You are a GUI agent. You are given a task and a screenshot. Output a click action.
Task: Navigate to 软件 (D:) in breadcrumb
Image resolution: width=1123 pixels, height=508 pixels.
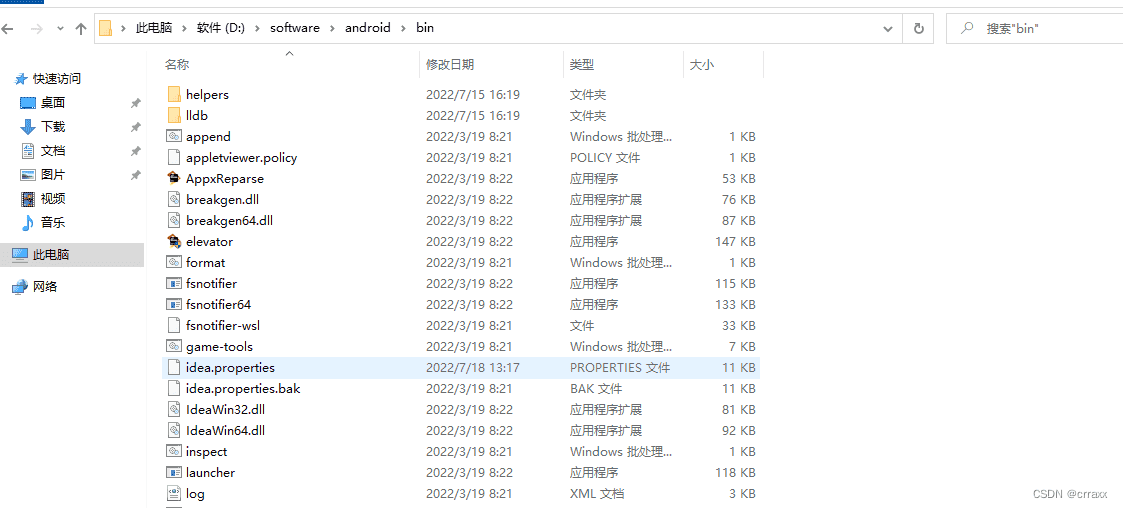[x=221, y=29]
